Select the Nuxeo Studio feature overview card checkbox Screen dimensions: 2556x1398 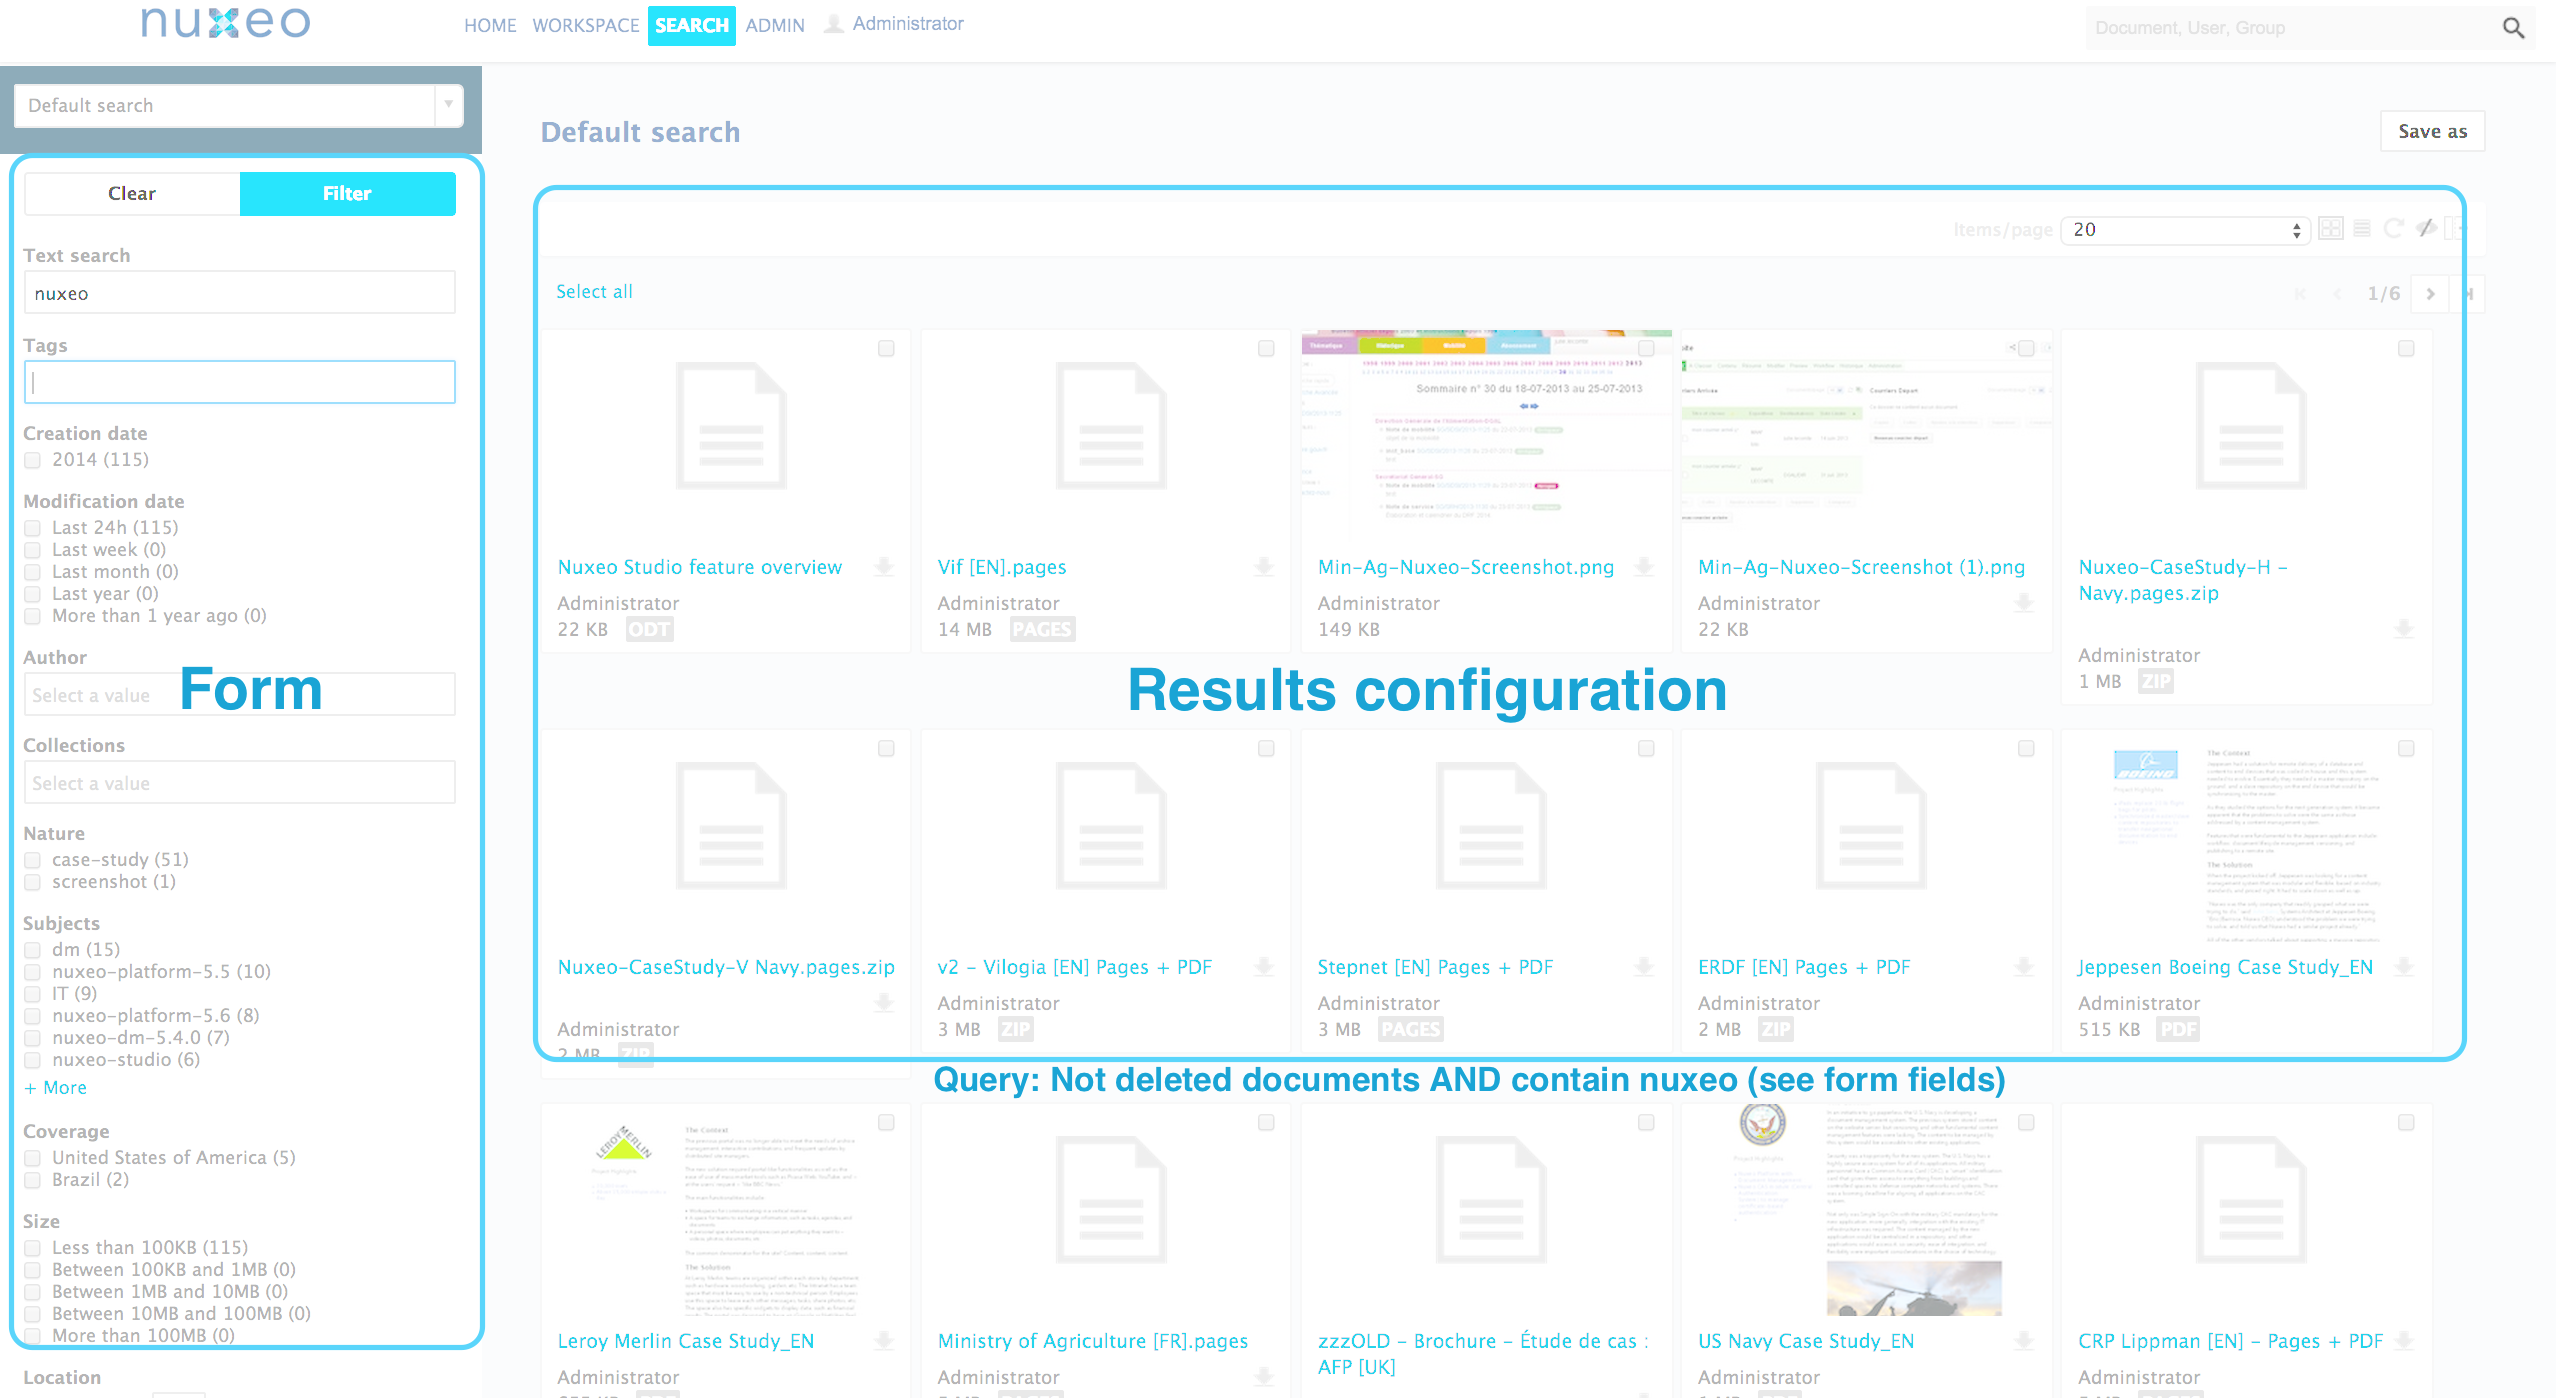click(886, 348)
